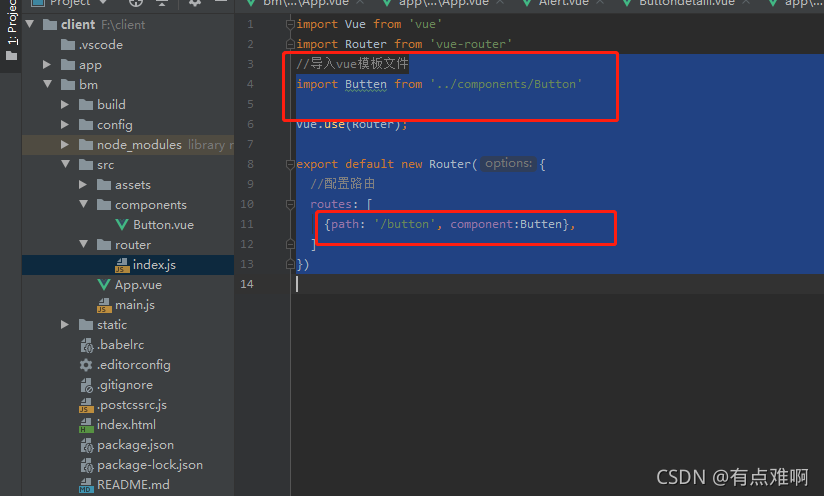Click the .vscode folder icon
The width and height of the screenshot is (824, 496).
click(x=68, y=45)
